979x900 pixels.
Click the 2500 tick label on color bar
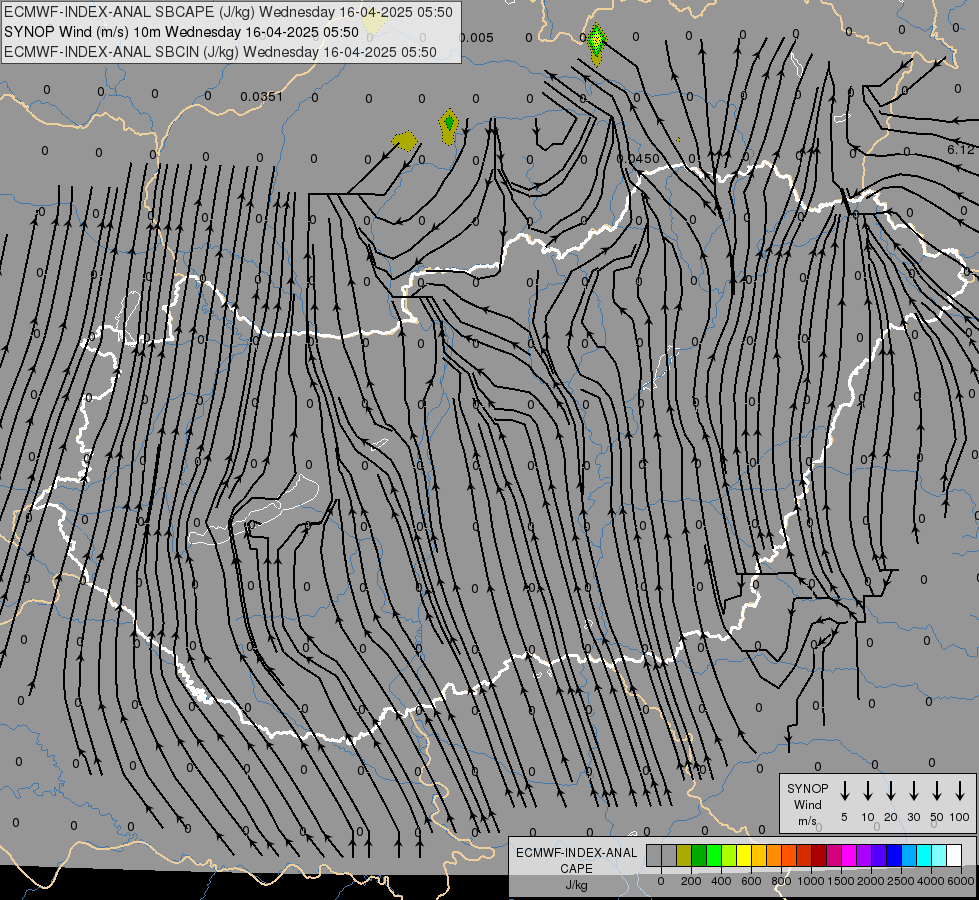click(901, 881)
